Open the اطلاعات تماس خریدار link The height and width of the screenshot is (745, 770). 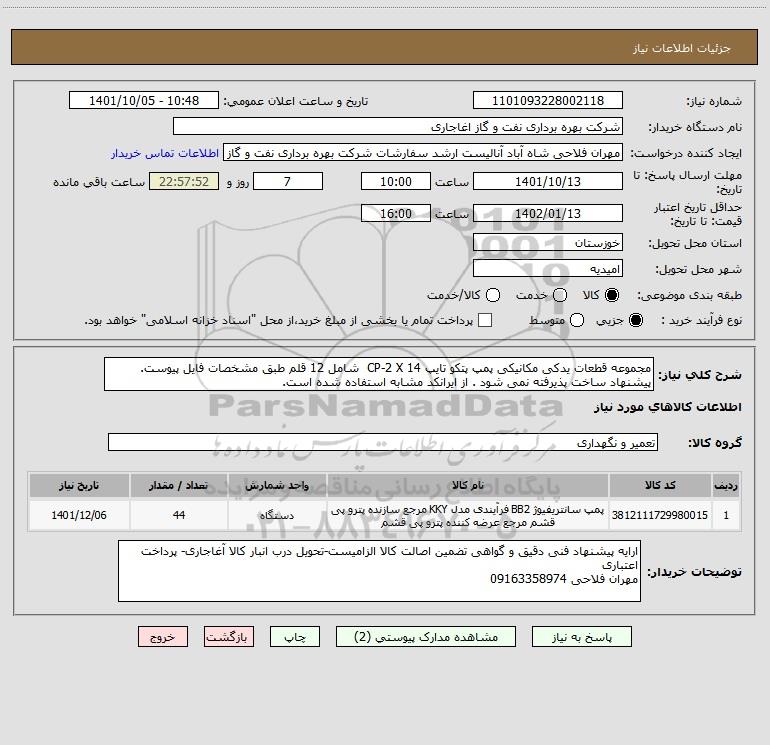point(165,153)
